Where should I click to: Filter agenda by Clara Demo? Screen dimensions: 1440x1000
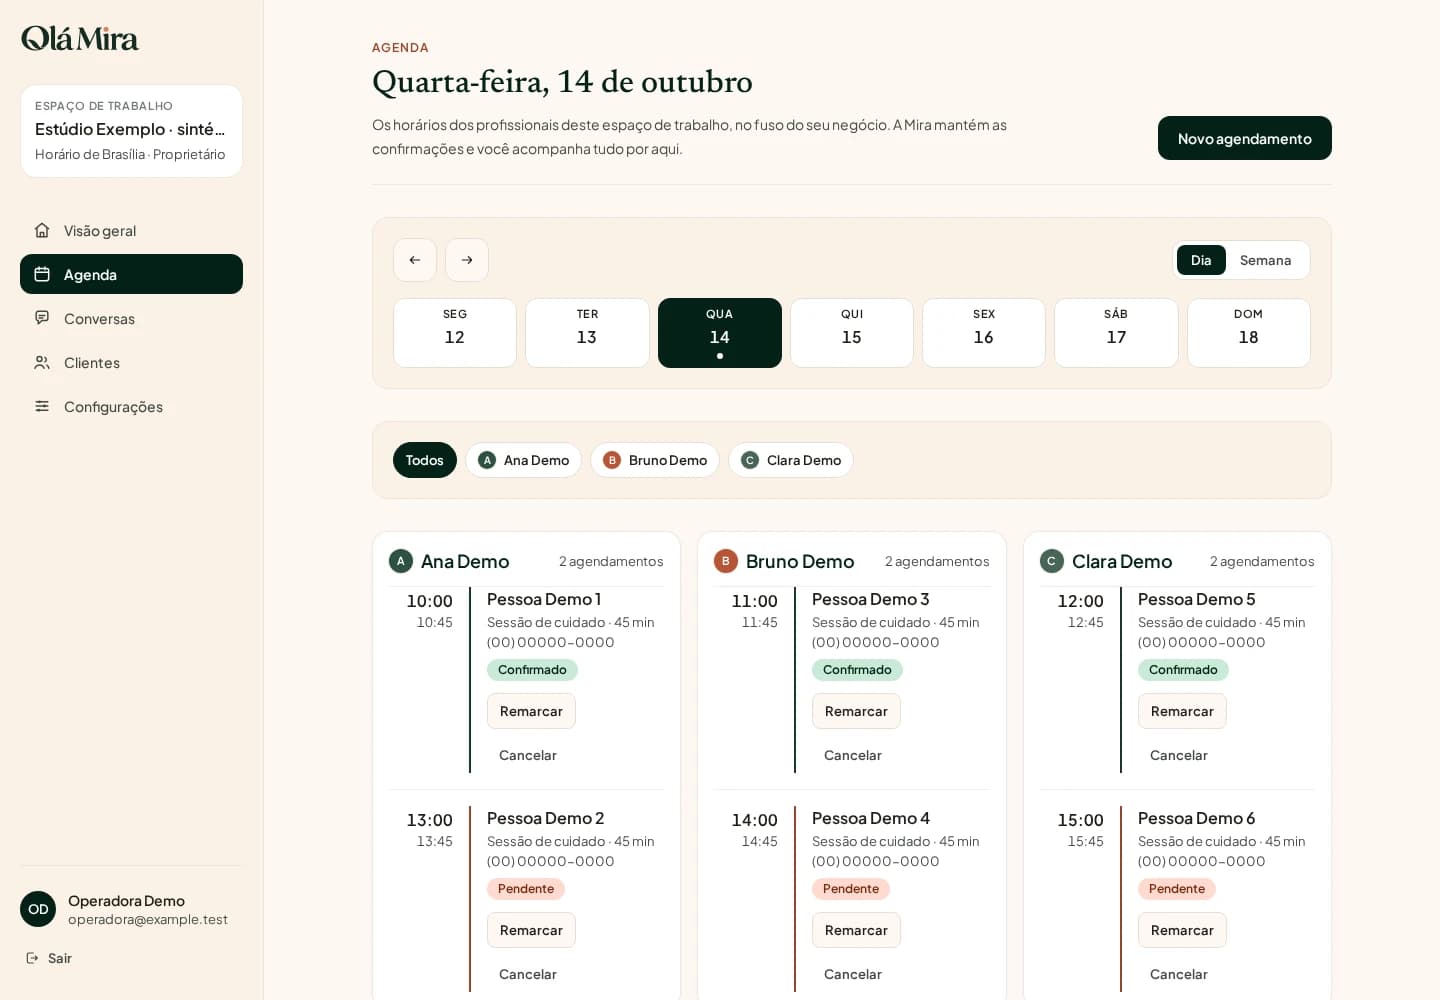click(x=791, y=460)
